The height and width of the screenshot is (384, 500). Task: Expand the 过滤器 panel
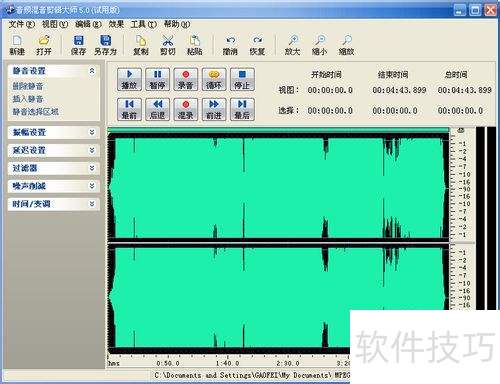(x=54, y=168)
